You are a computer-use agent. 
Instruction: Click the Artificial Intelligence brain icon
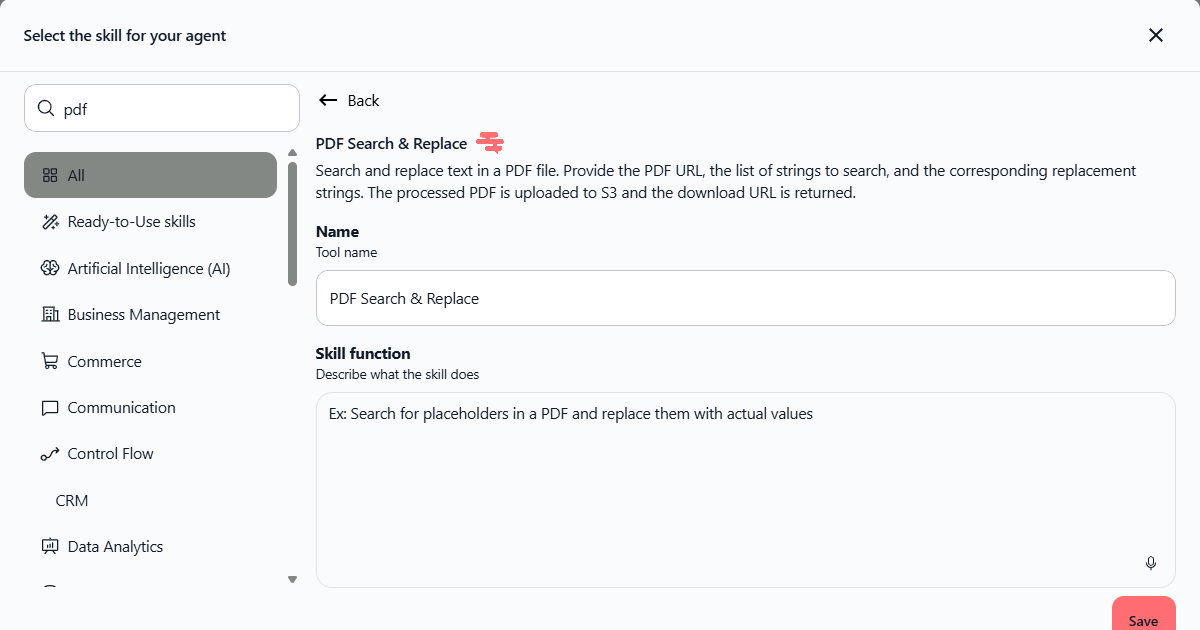(x=50, y=268)
